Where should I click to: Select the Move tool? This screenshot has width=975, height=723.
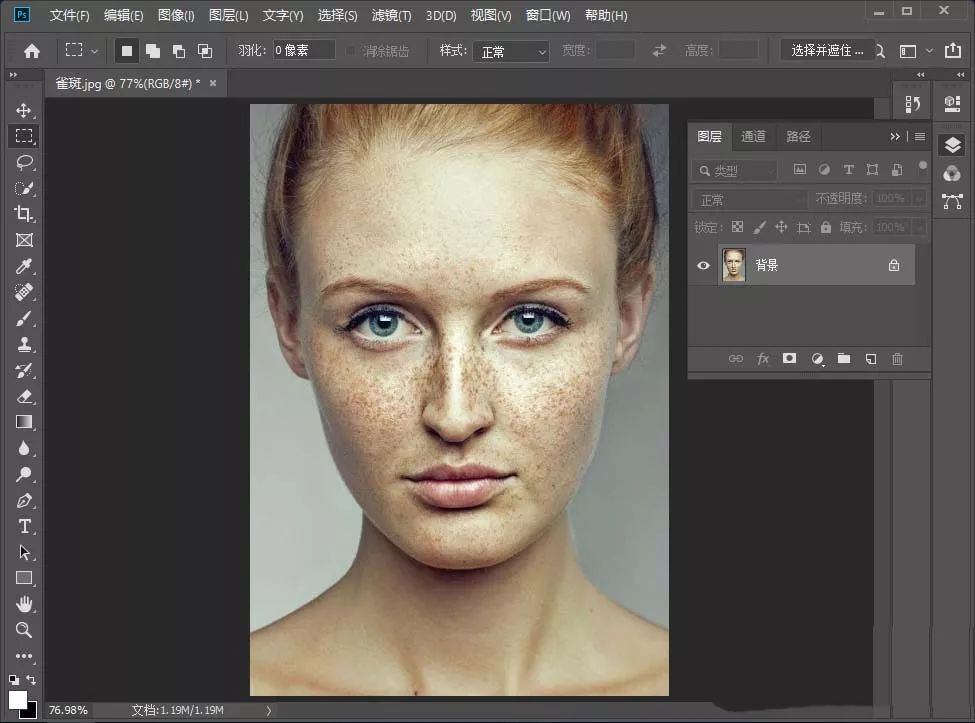[x=24, y=110]
